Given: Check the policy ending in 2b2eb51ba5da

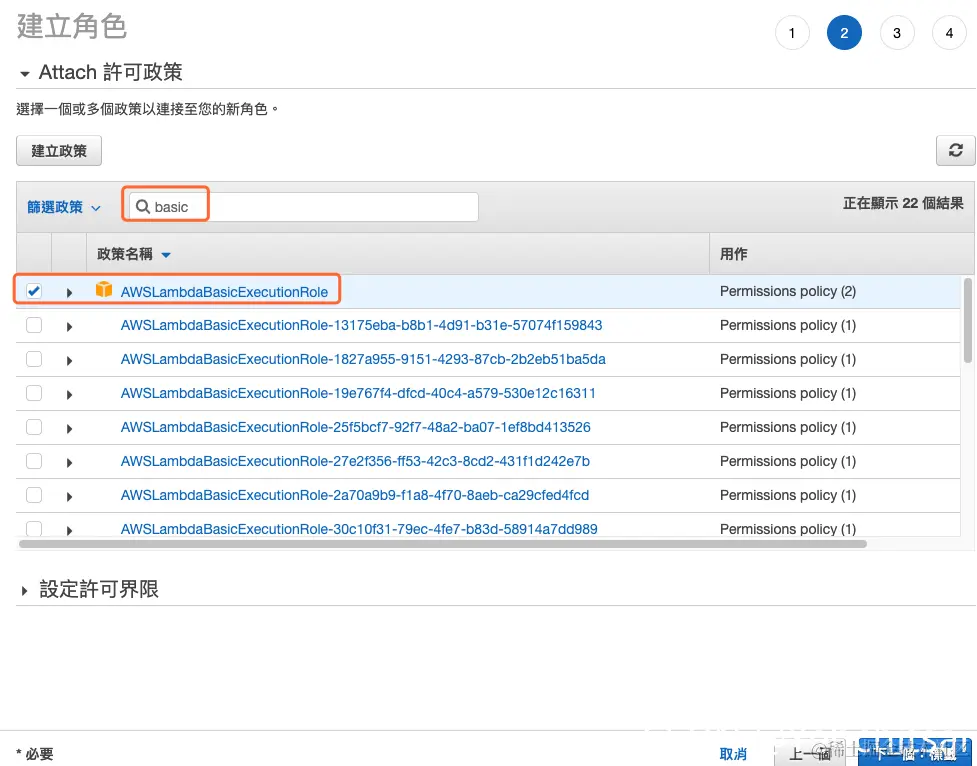Looking at the screenshot, I should [x=34, y=359].
